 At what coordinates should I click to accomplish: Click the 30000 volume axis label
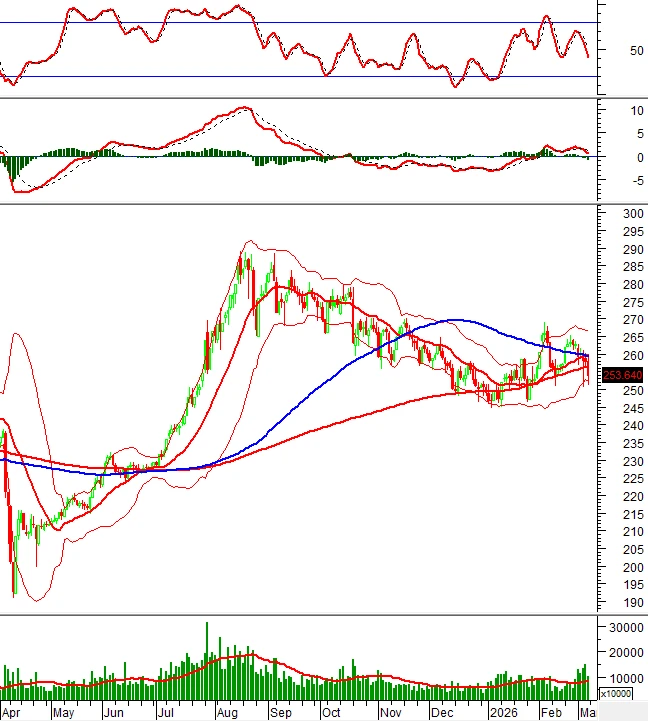coord(627,628)
